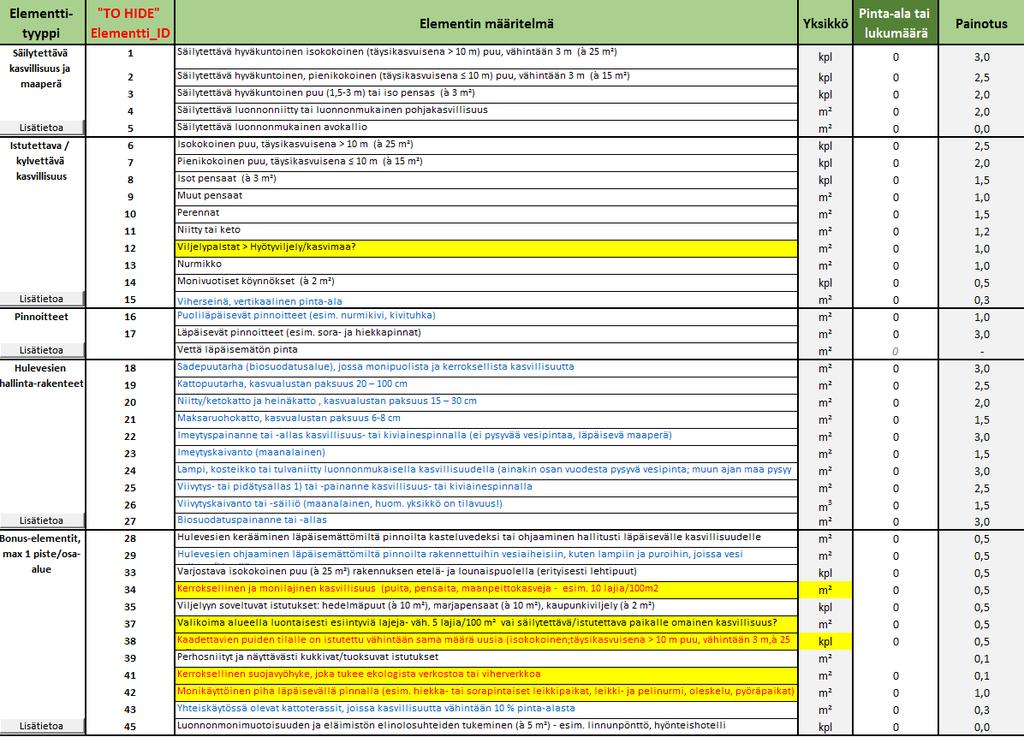Viewport: 1024px width, 737px height.
Task: Click the "TO HIDE Elementti_ID" header
Action: [x=130, y=23]
